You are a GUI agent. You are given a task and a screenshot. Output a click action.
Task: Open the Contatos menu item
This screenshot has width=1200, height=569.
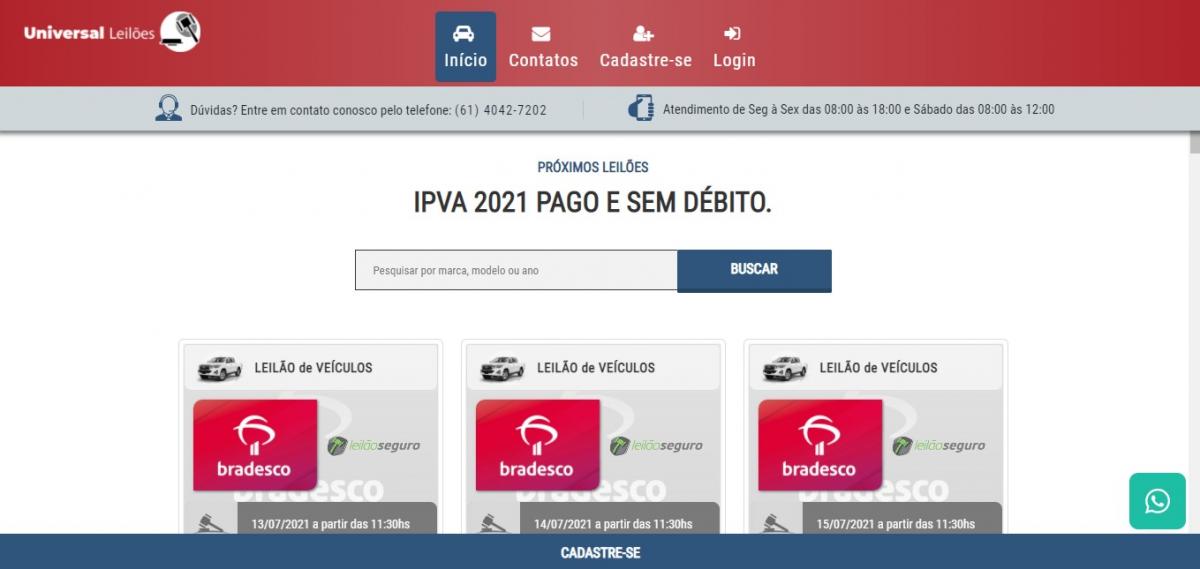(543, 47)
